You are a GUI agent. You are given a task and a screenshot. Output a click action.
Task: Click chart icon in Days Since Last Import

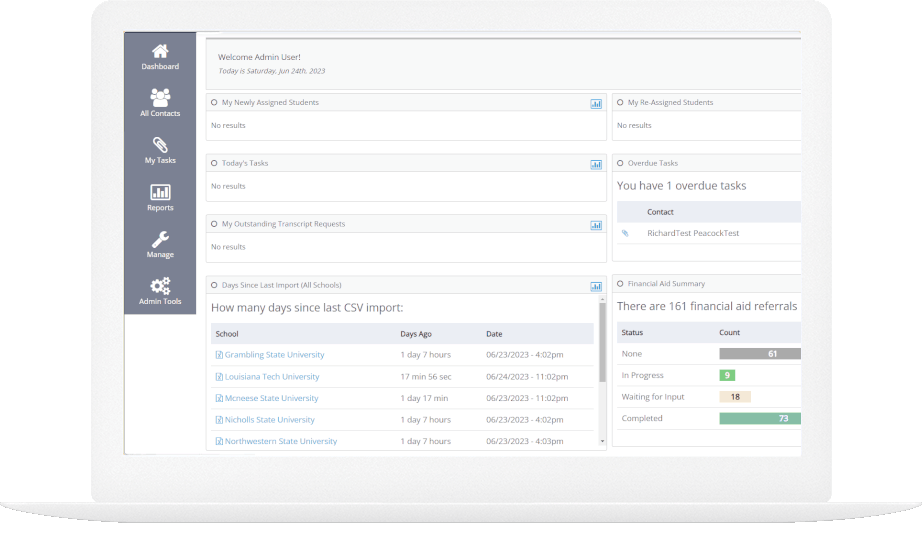click(x=596, y=286)
